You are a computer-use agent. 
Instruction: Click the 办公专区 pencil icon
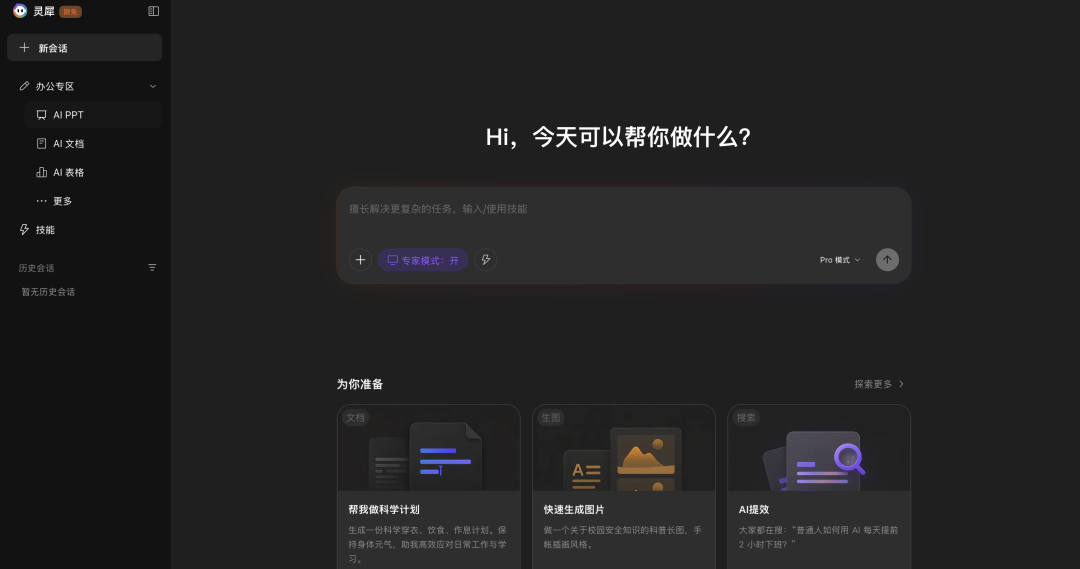click(x=24, y=86)
